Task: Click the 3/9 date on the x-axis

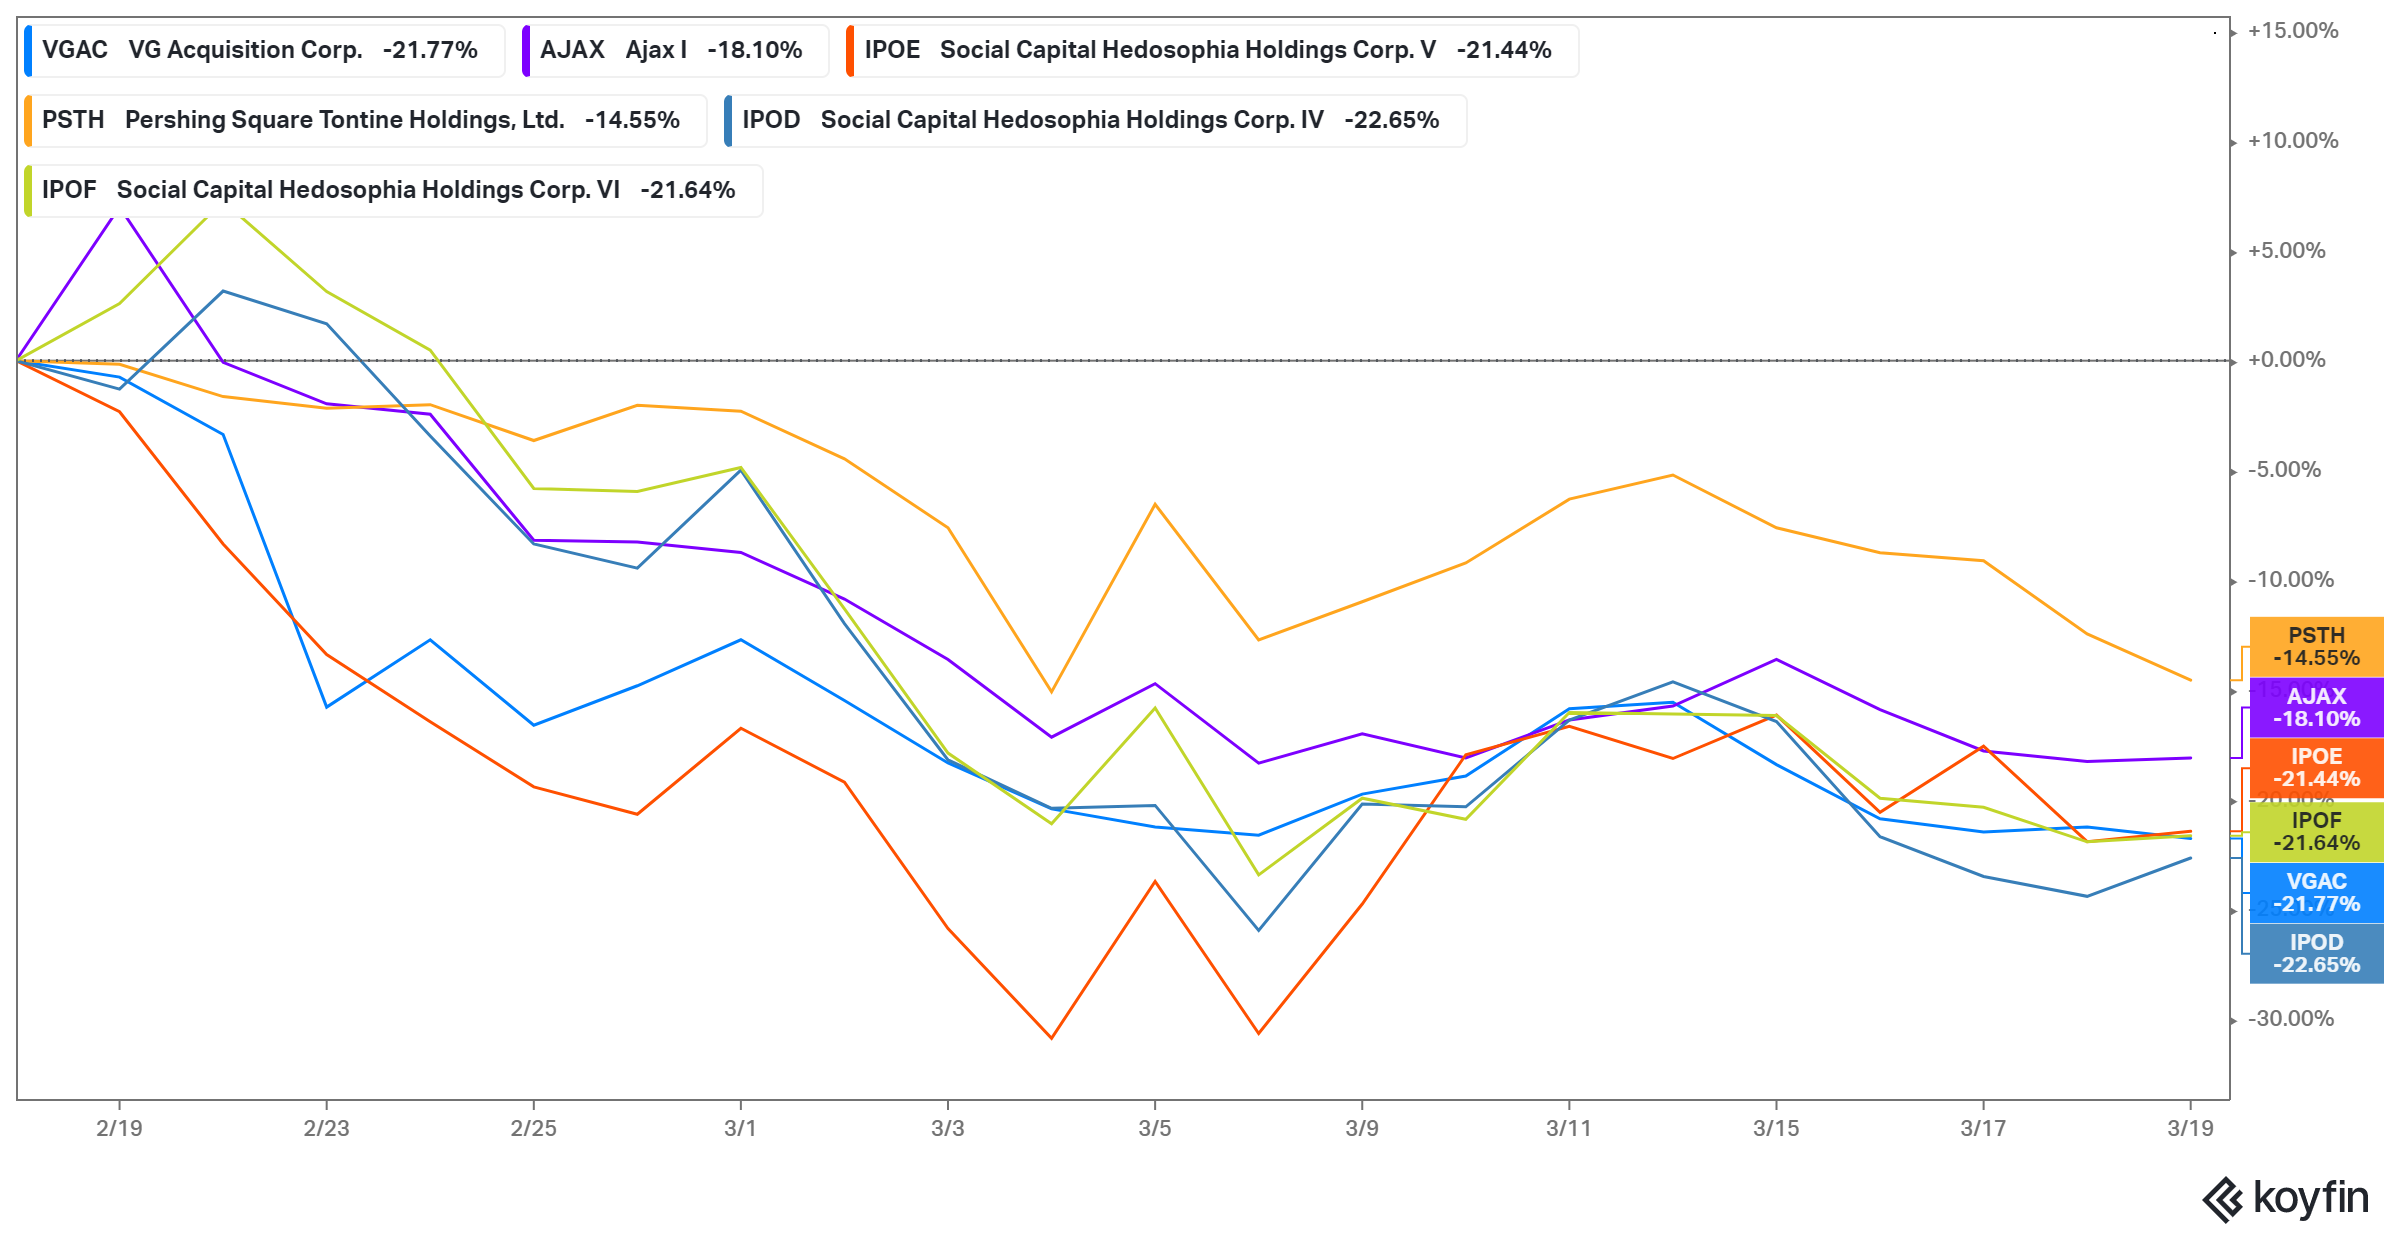Action: [1361, 1128]
